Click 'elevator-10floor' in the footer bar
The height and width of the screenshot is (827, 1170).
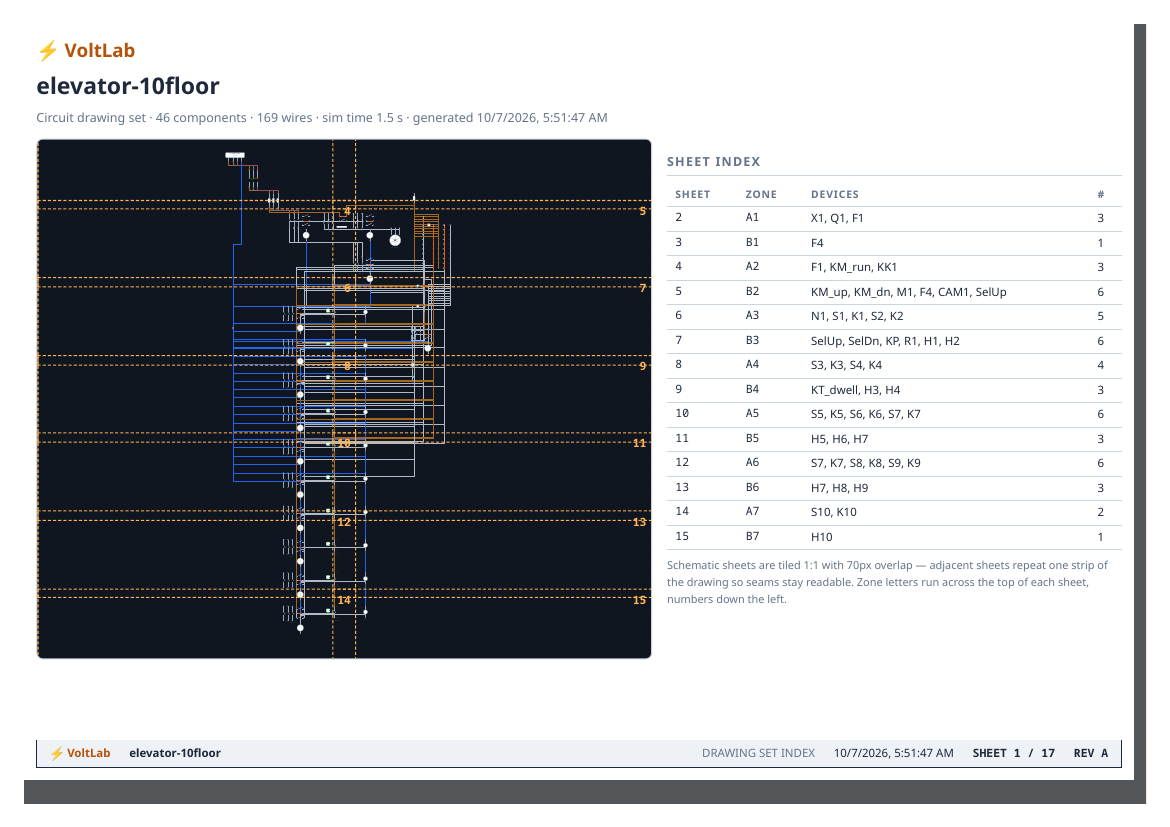tap(175, 753)
